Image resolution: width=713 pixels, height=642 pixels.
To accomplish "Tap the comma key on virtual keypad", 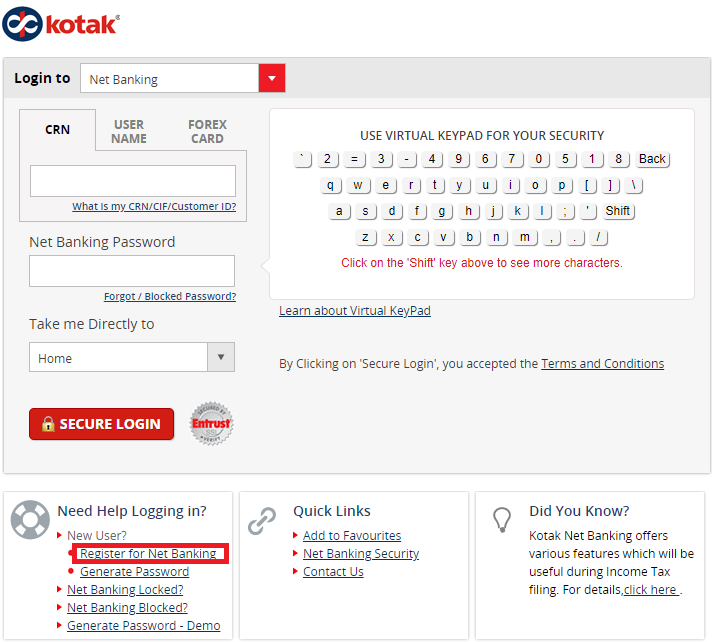I will coord(552,238).
